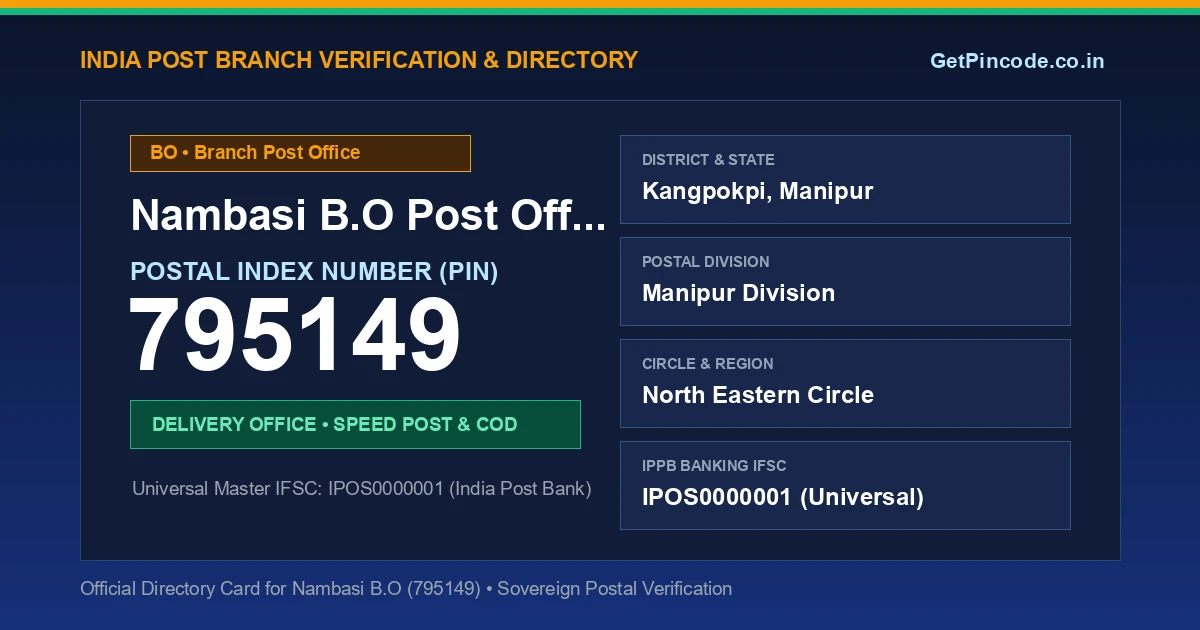Open the District & State info card
1200x630 pixels.
pyautogui.click(x=845, y=179)
